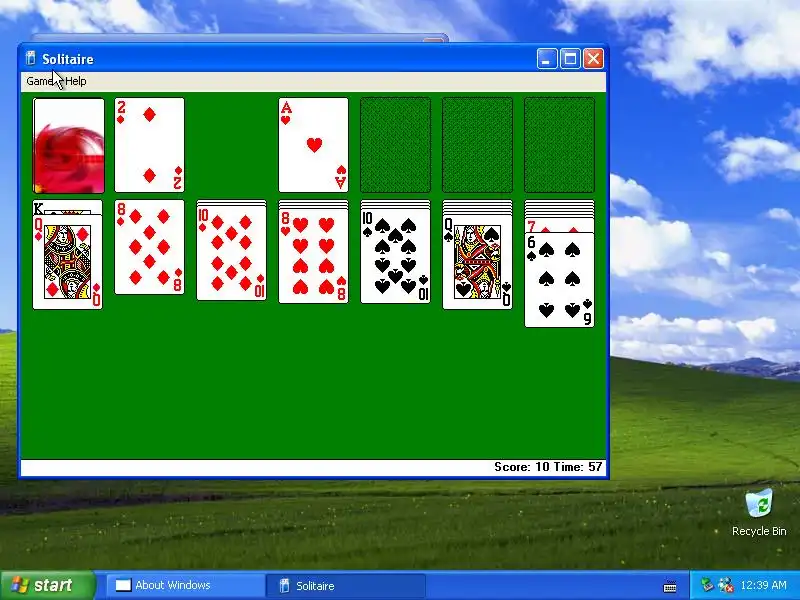Select the king card behind the queen of diamonds
The width and height of the screenshot is (800, 600).
(67, 207)
